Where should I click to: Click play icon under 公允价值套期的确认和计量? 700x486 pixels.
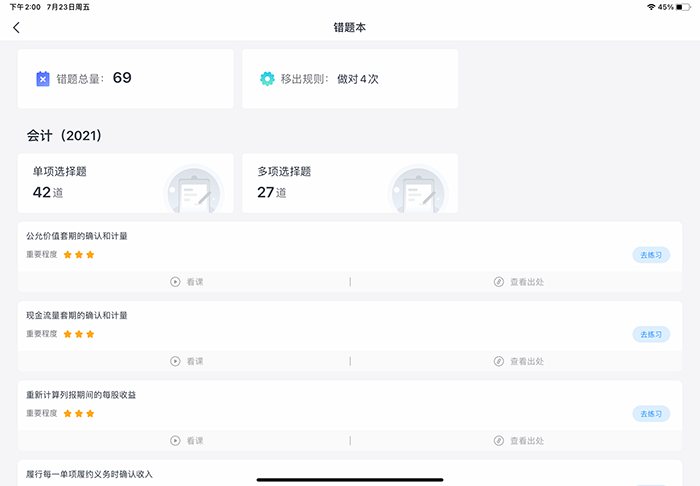(x=175, y=282)
